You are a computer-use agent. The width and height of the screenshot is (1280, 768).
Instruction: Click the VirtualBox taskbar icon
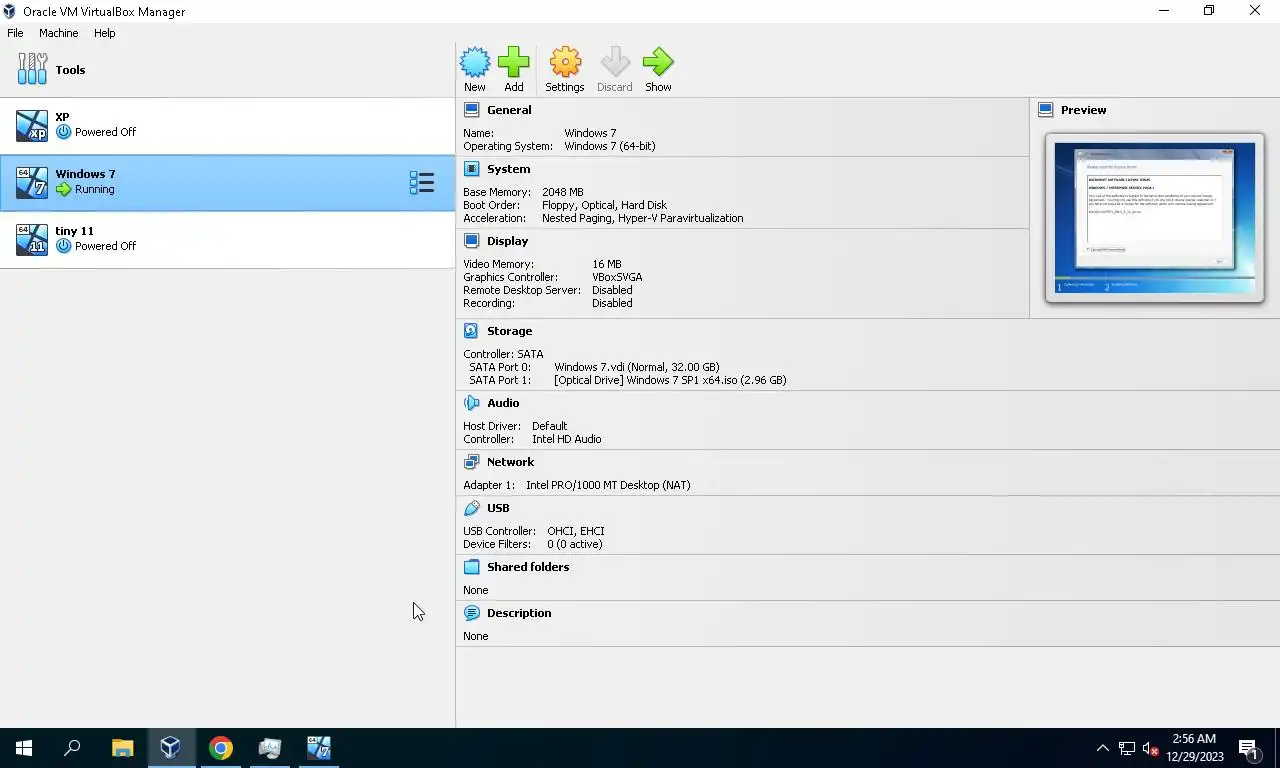click(171, 748)
